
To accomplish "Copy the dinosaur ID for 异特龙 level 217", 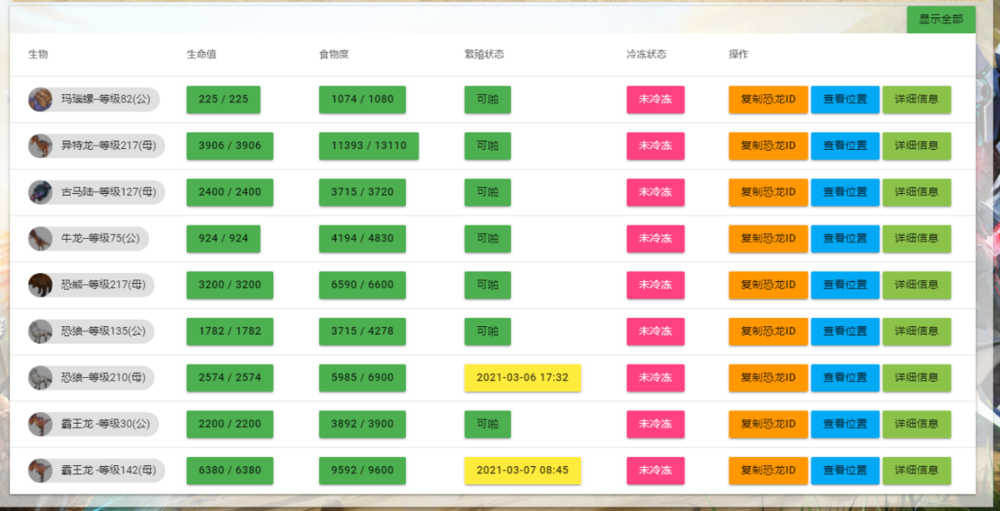I will [767, 146].
